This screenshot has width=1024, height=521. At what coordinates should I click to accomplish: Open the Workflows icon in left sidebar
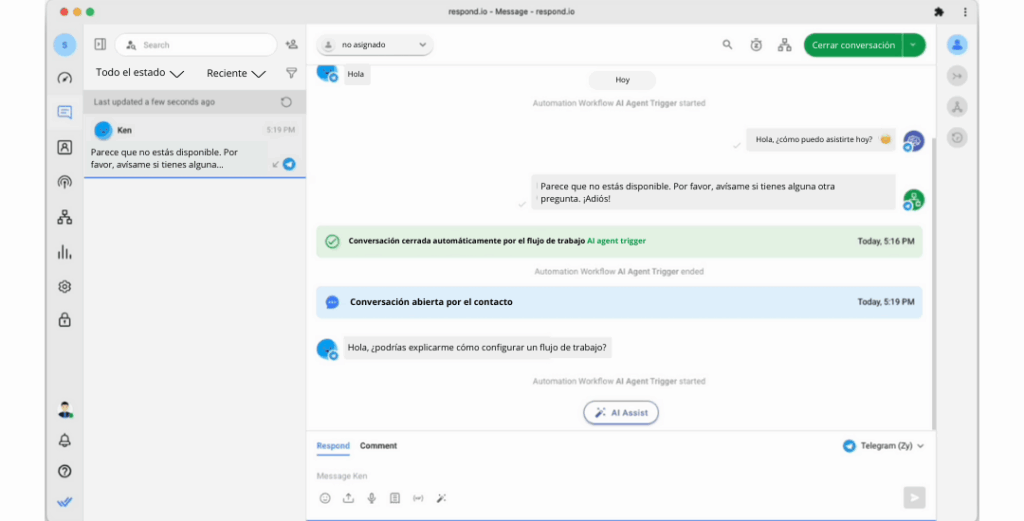tap(65, 217)
